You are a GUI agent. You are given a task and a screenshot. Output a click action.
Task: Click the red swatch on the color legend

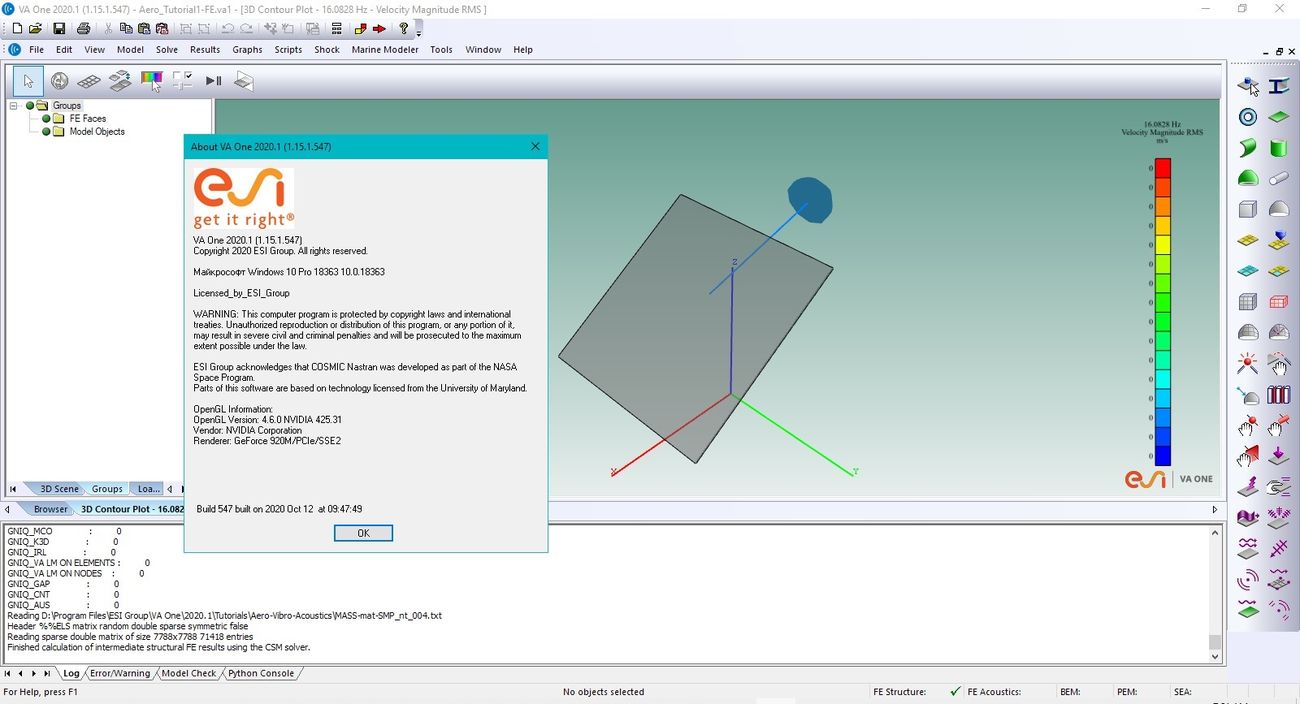[x=1162, y=168]
